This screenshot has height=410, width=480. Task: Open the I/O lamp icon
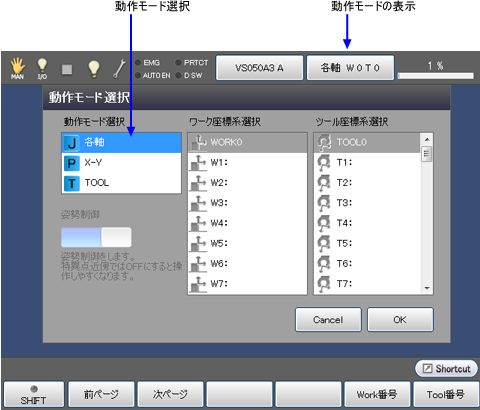[x=42, y=69]
